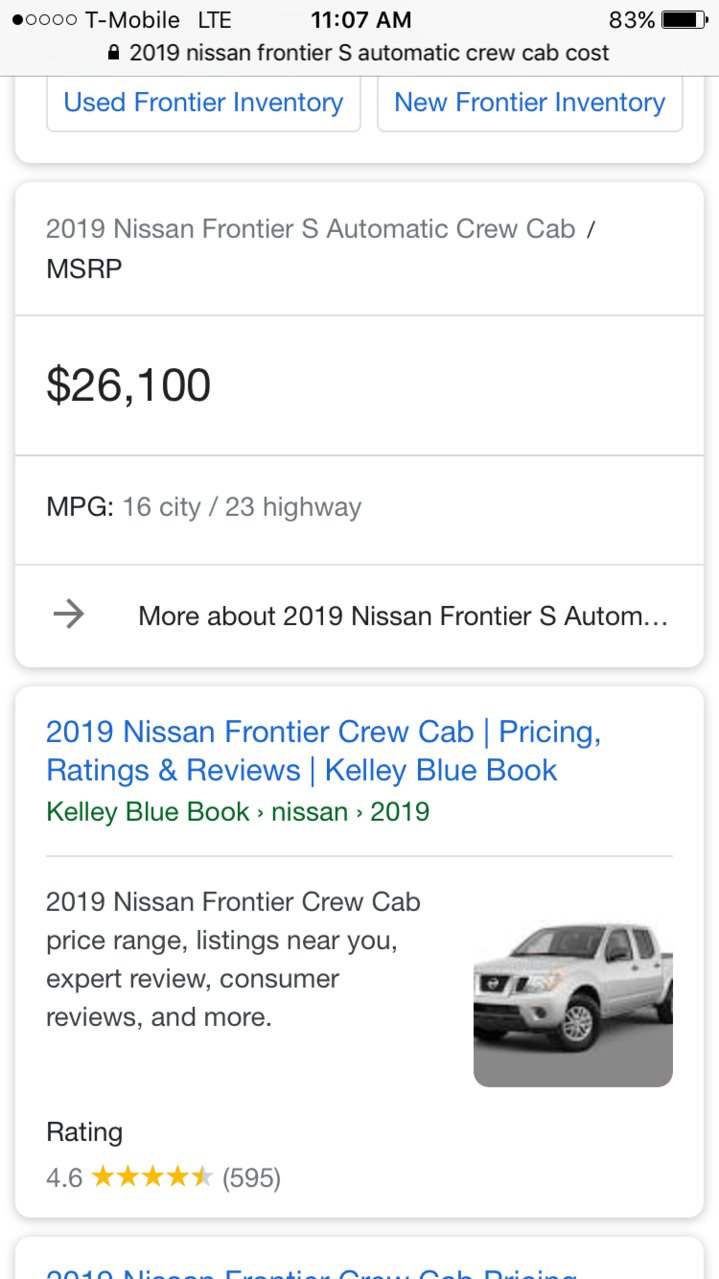Open the Kelley Blue Book result title
Screen dimensions: 719x1279
coord(323,751)
